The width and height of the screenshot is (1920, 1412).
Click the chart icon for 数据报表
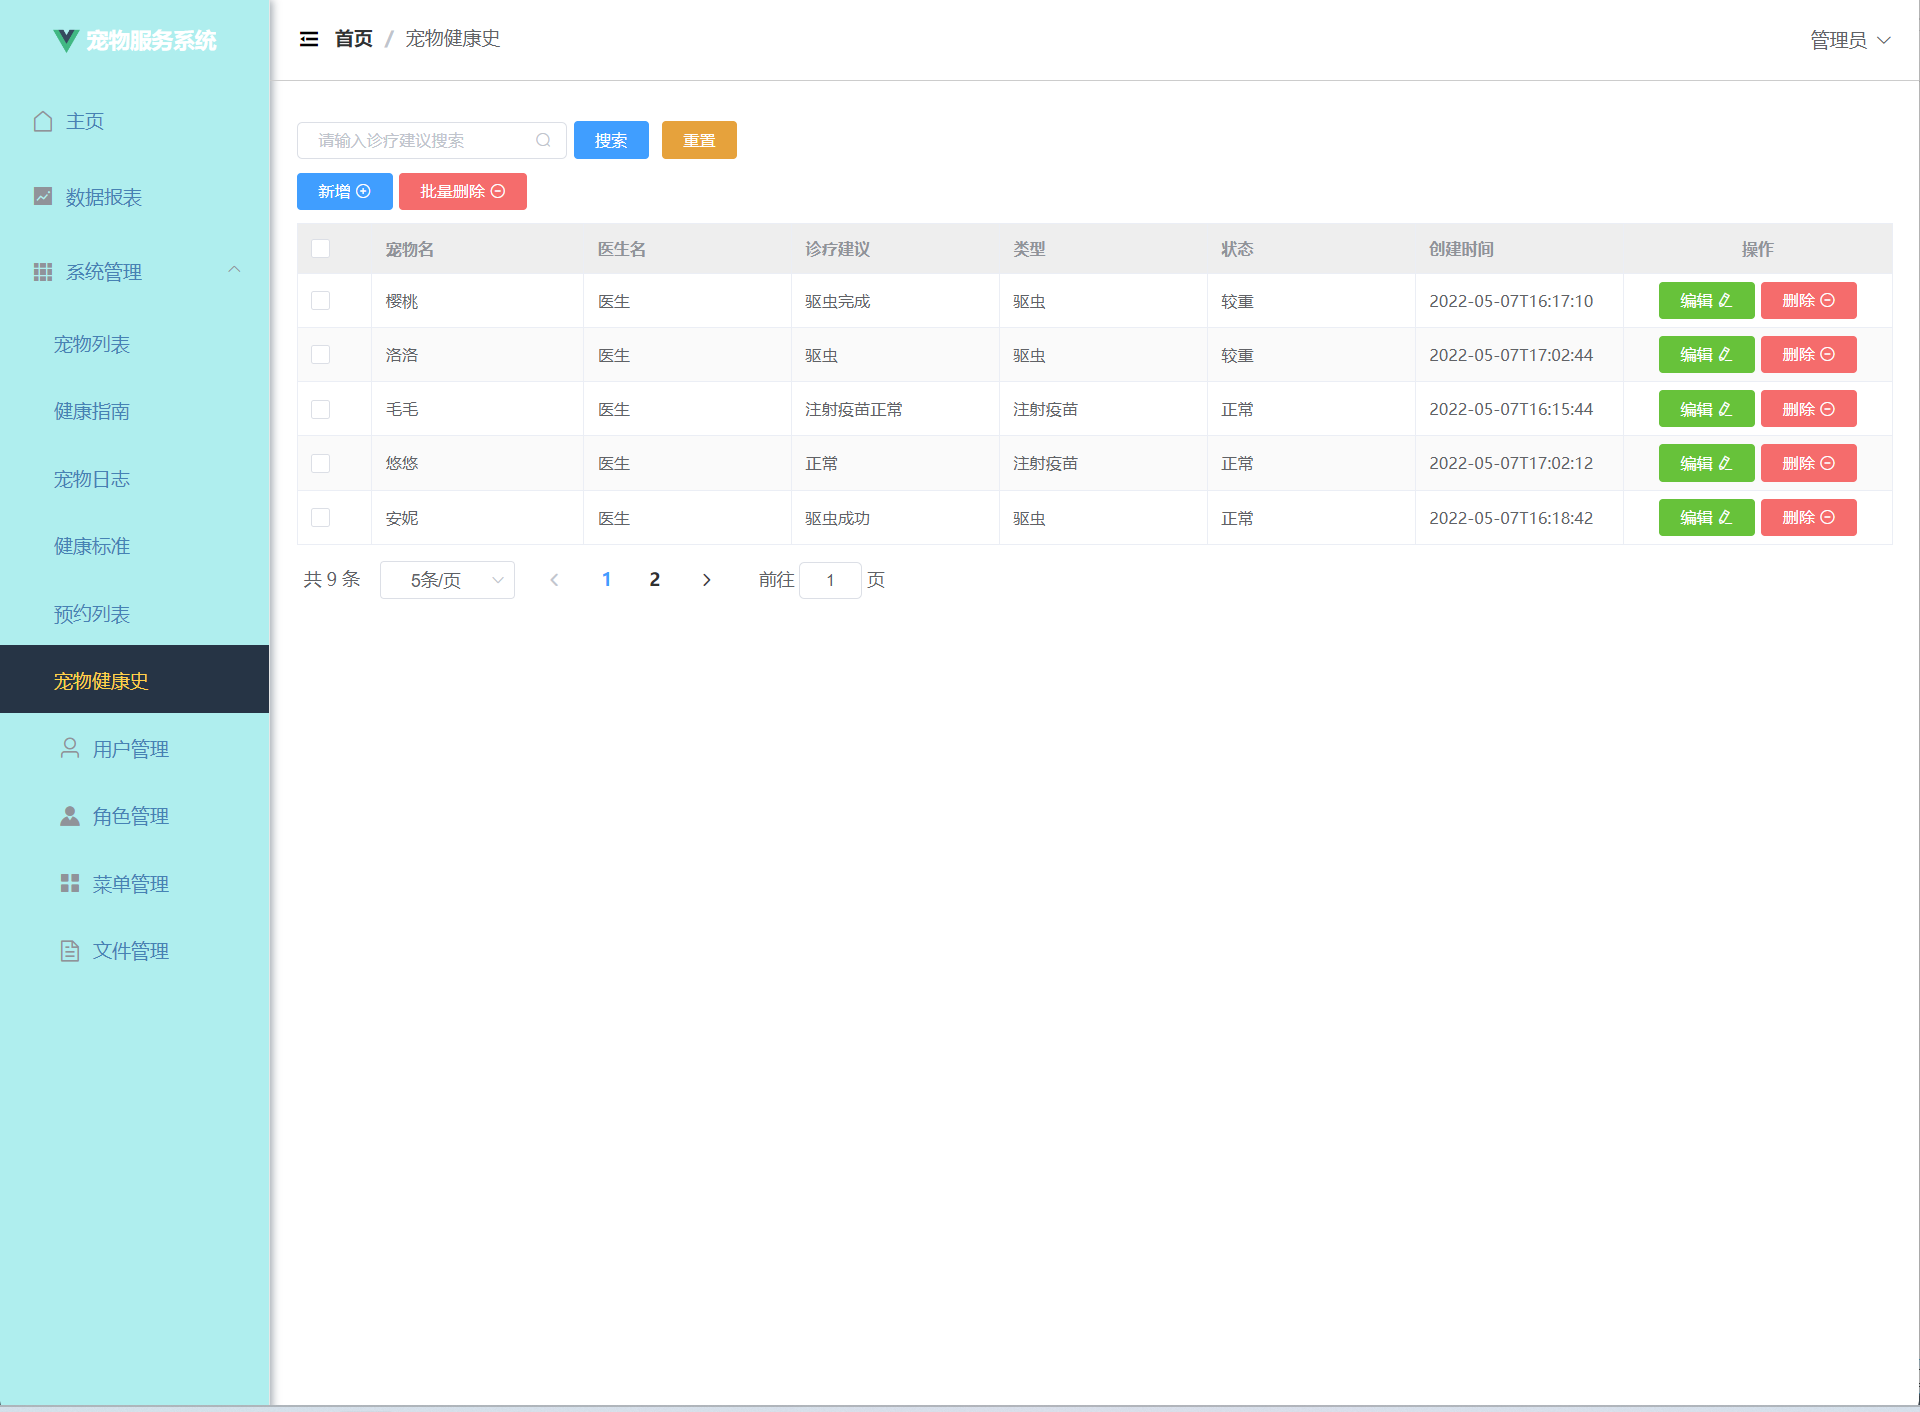(43, 196)
